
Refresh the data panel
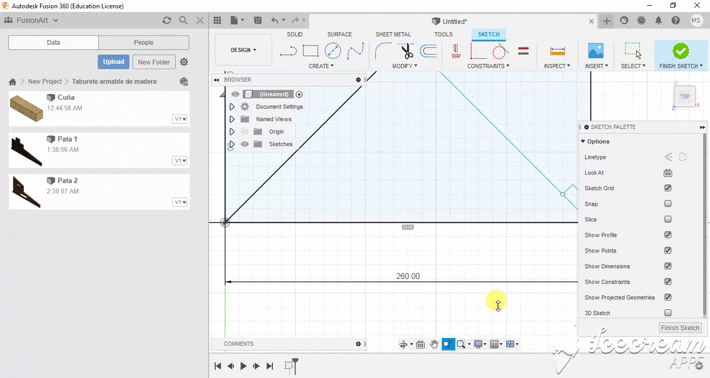167,20
